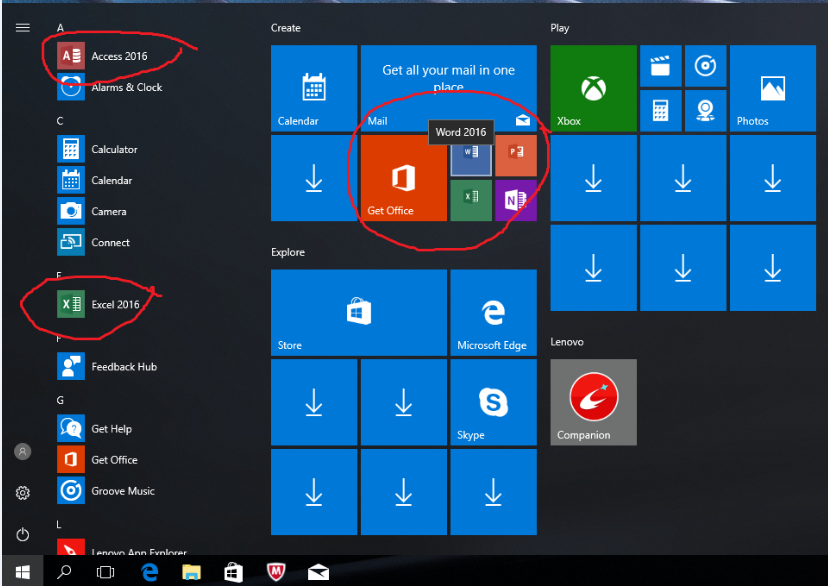Open the small Calculator tile in Play
This screenshot has width=828, height=586.
(661, 111)
